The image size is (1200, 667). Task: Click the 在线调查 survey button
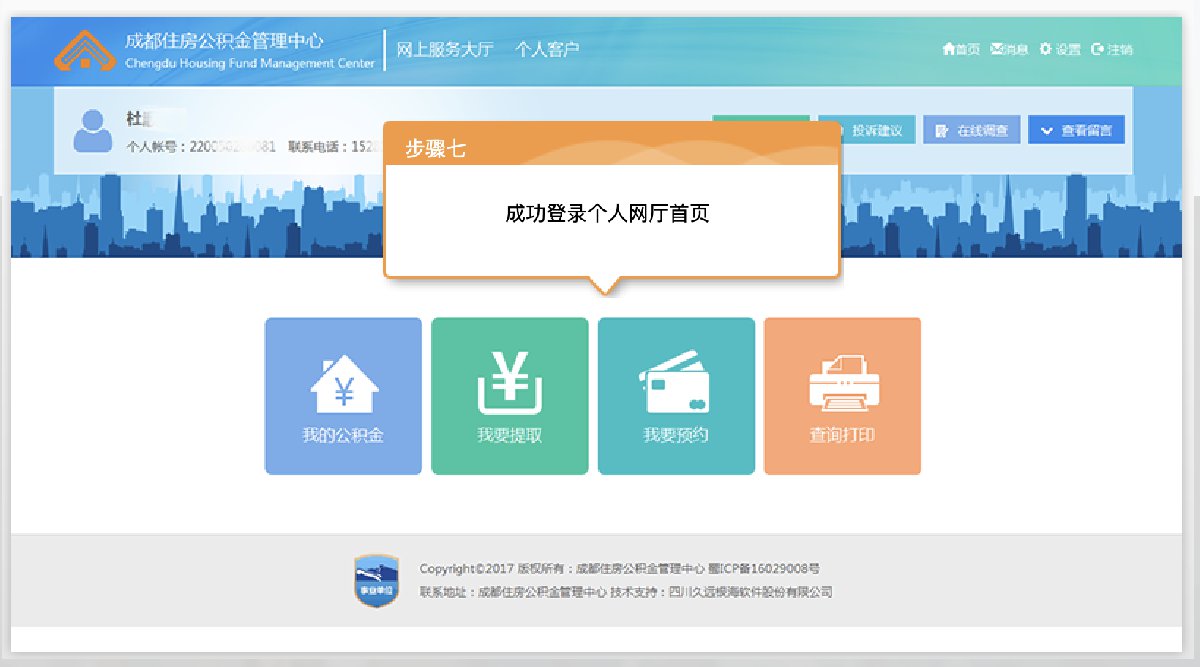coord(971,130)
